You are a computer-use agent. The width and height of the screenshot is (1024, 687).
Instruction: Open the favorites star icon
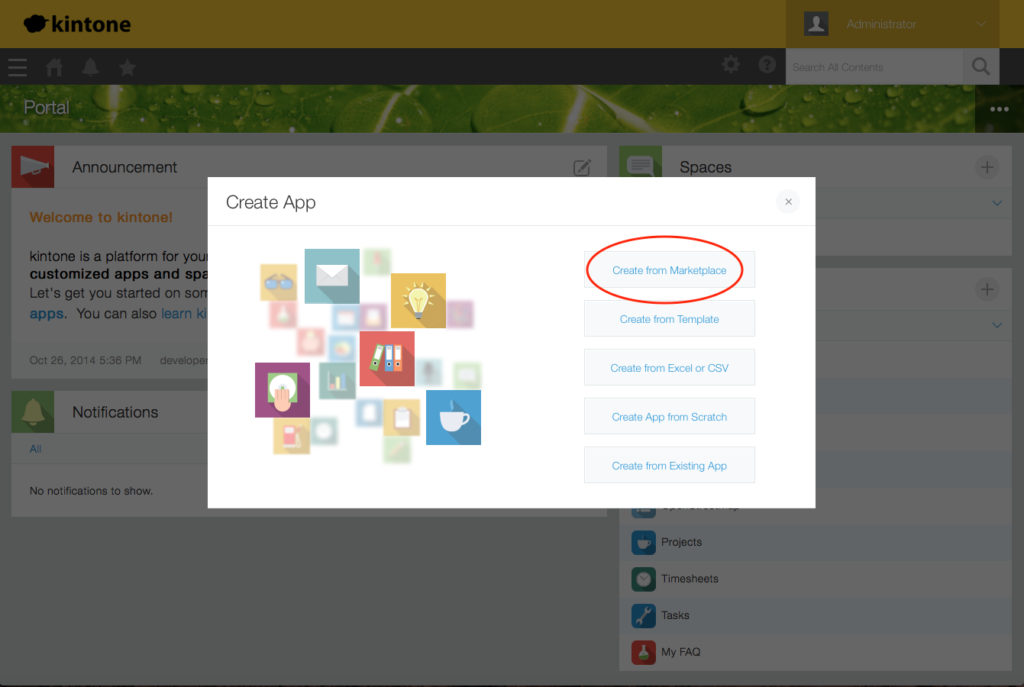127,67
